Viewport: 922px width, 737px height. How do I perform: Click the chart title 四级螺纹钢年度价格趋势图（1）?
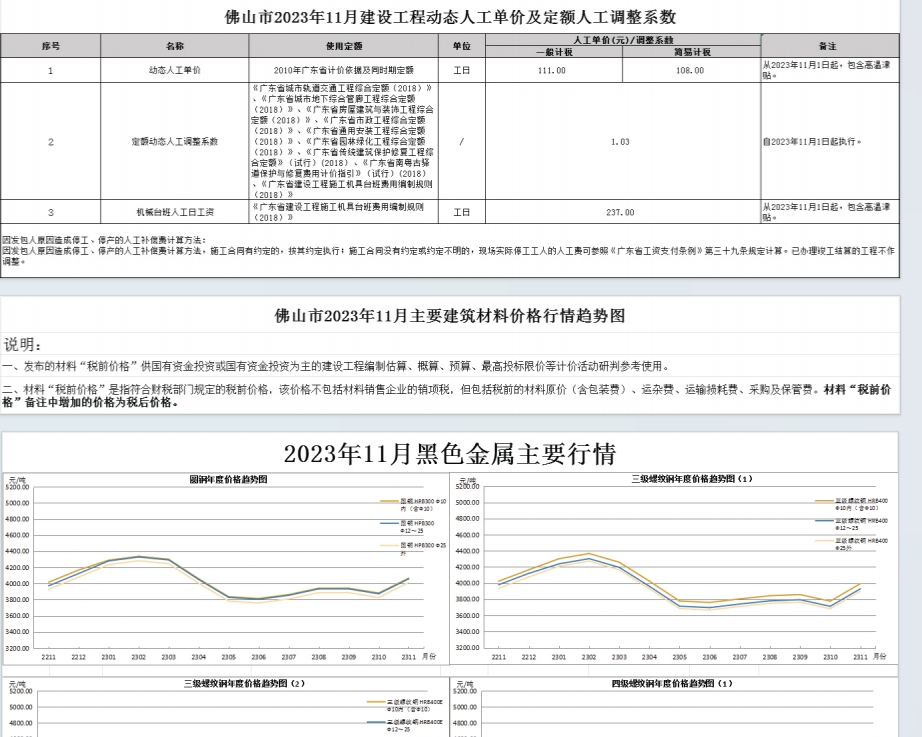[672, 683]
